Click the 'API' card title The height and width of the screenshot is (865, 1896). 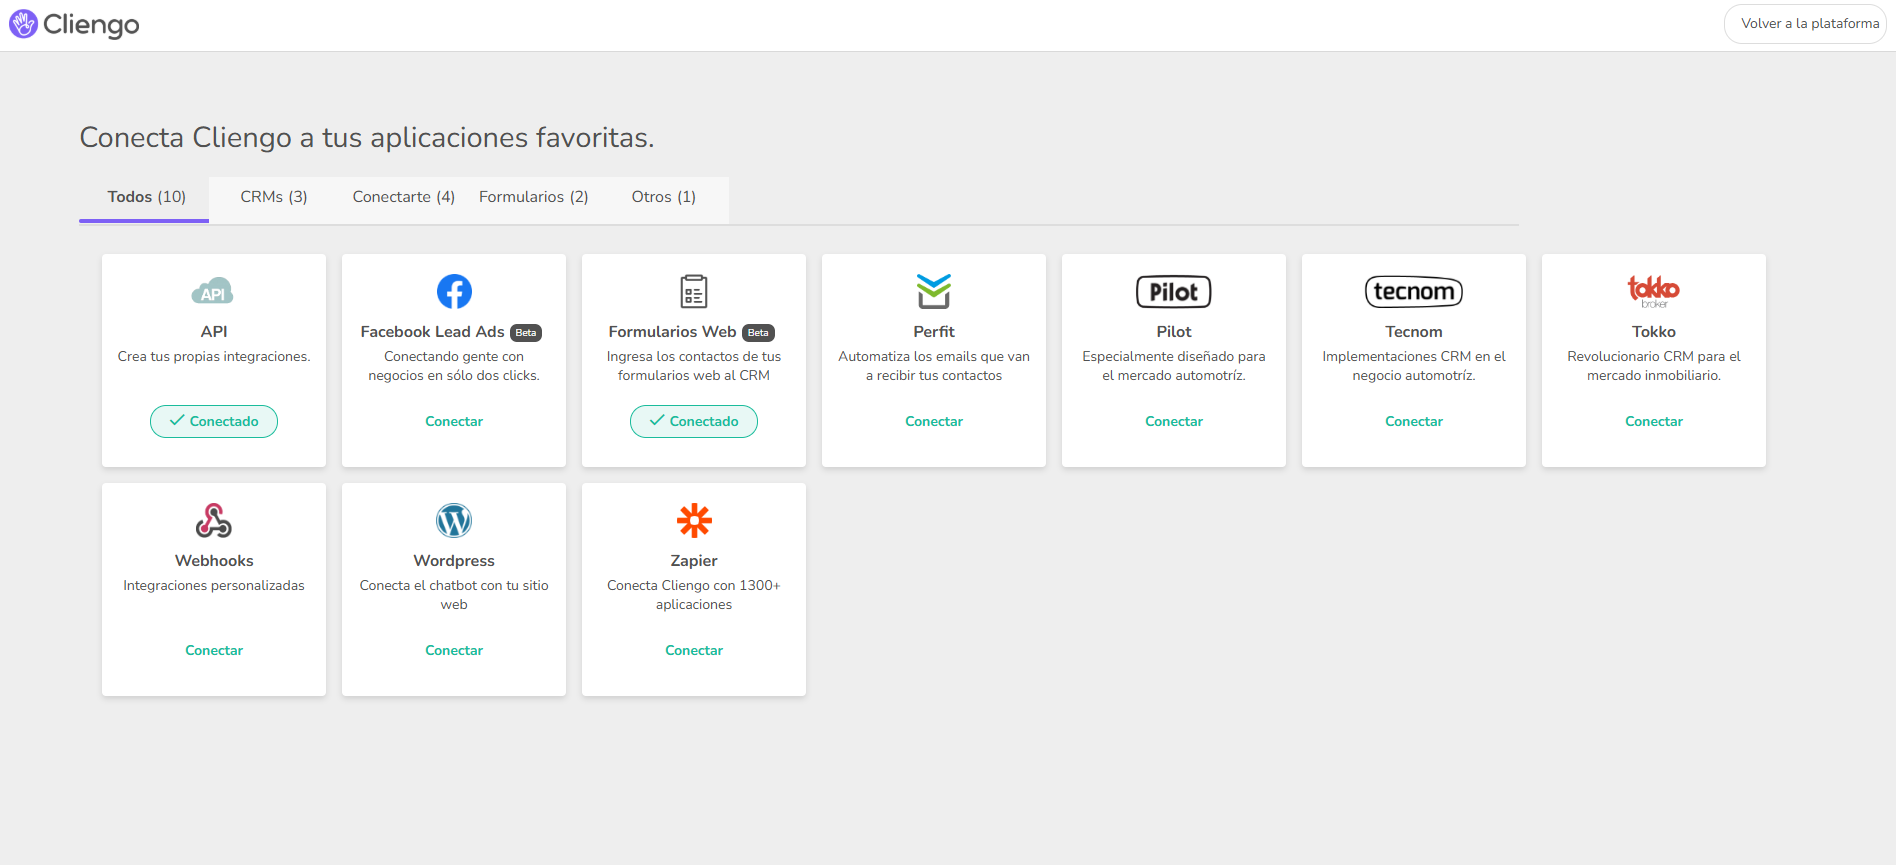click(214, 332)
